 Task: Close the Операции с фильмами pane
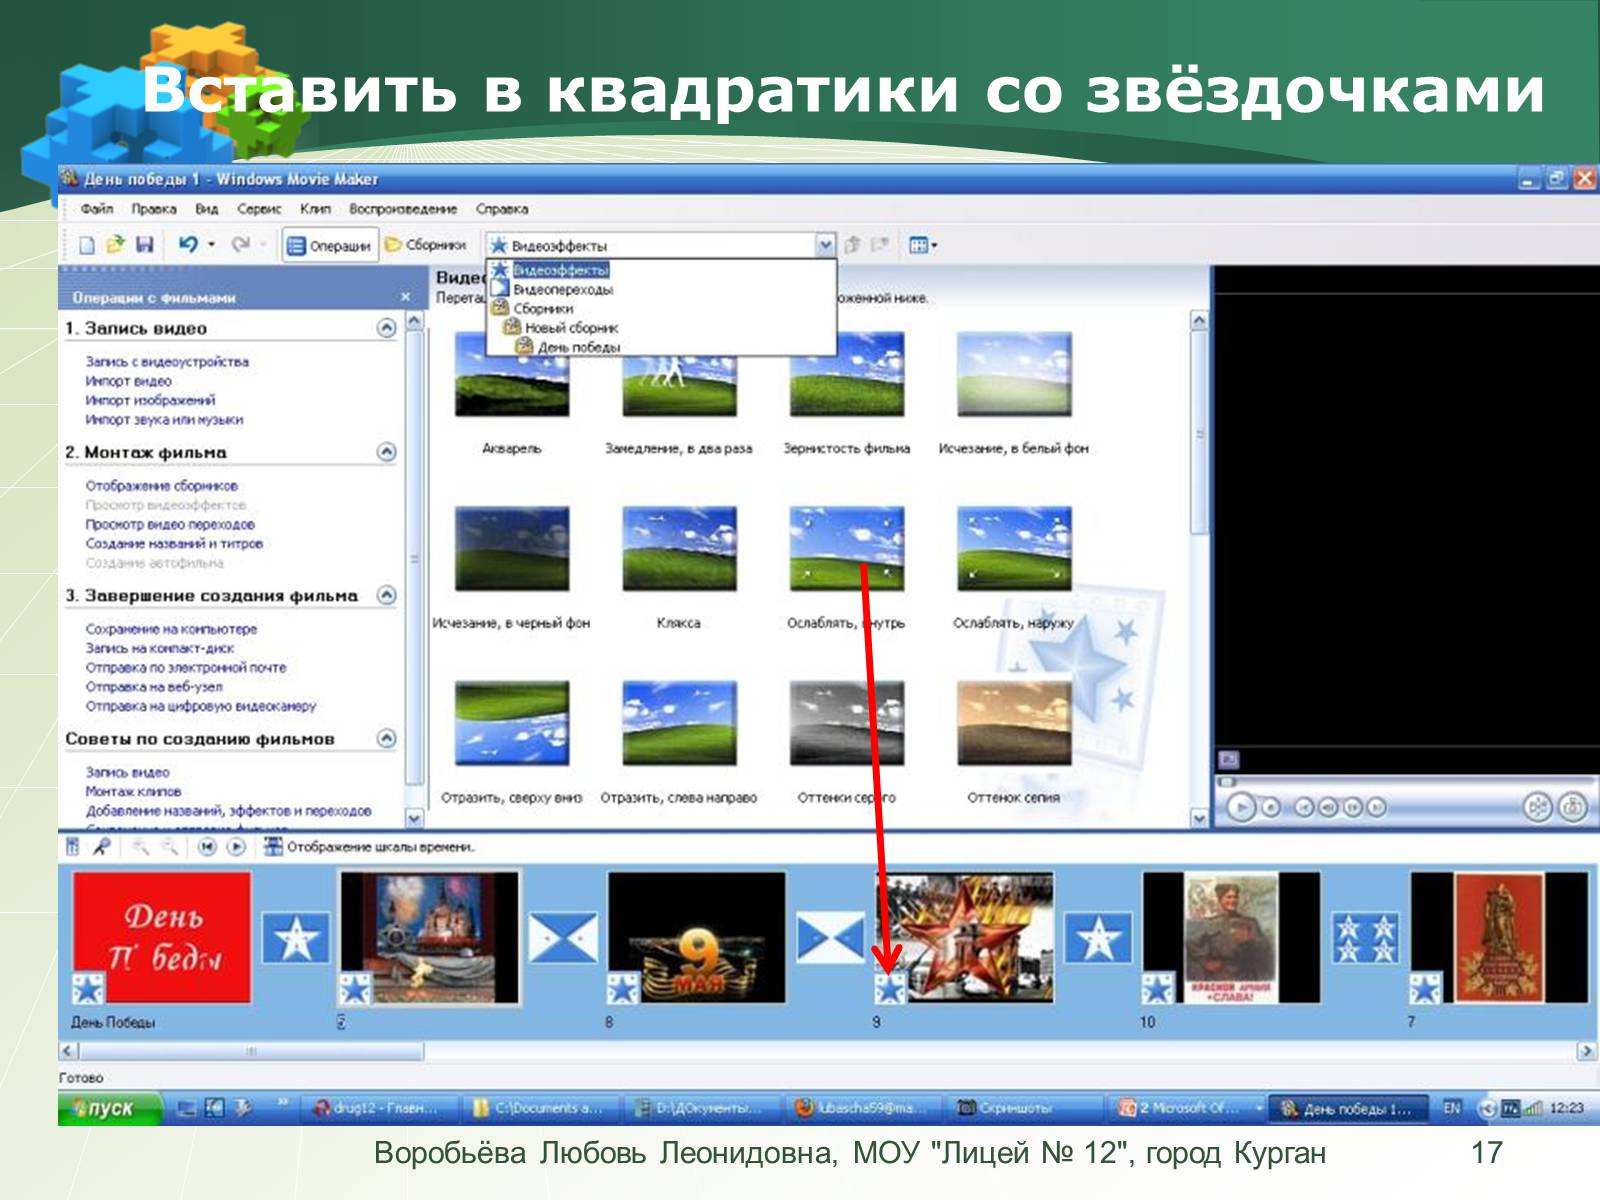tap(405, 297)
